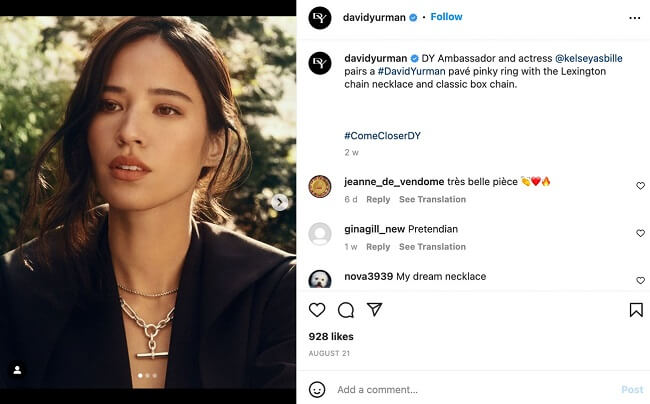This screenshot has height=404, width=650.
Task: Show tagged people on the photo
Action: point(17,370)
